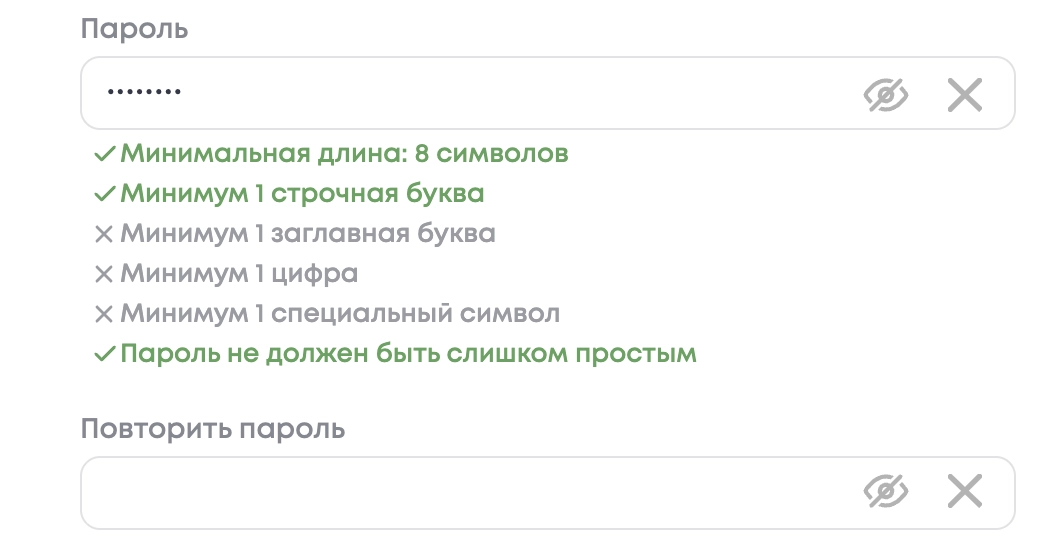Screen dimensions: 1062x542
Task: Click the green checkmark beside слишком простым rule
Action: (x=104, y=355)
